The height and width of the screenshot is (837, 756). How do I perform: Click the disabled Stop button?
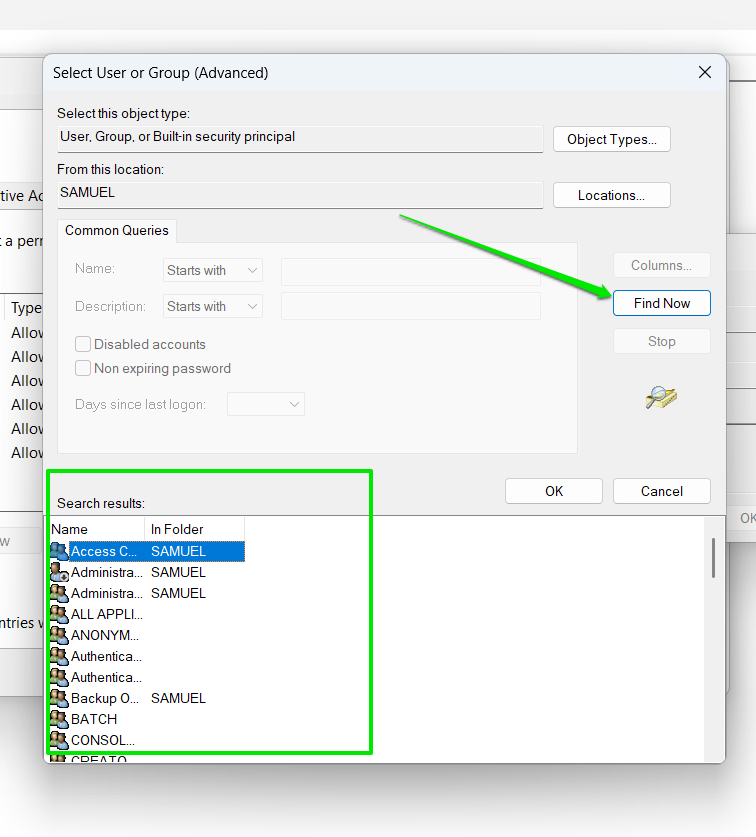(662, 341)
